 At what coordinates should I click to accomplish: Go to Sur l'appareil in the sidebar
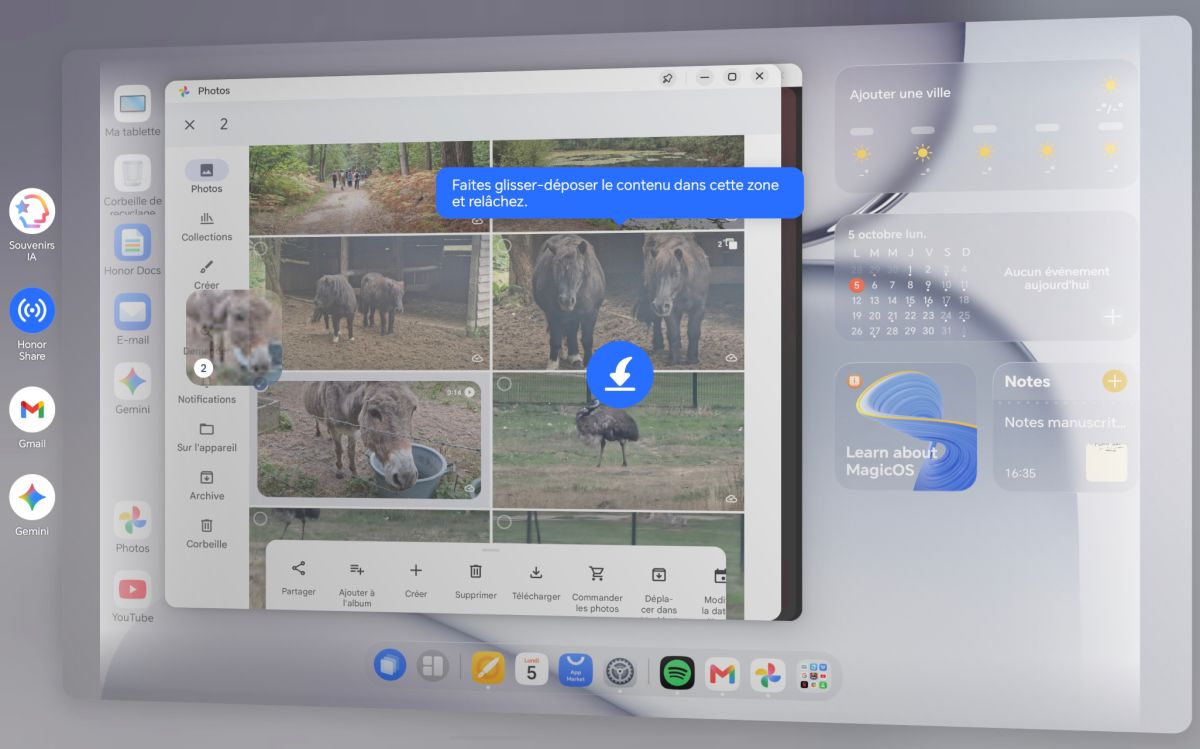[x=207, y=437]
